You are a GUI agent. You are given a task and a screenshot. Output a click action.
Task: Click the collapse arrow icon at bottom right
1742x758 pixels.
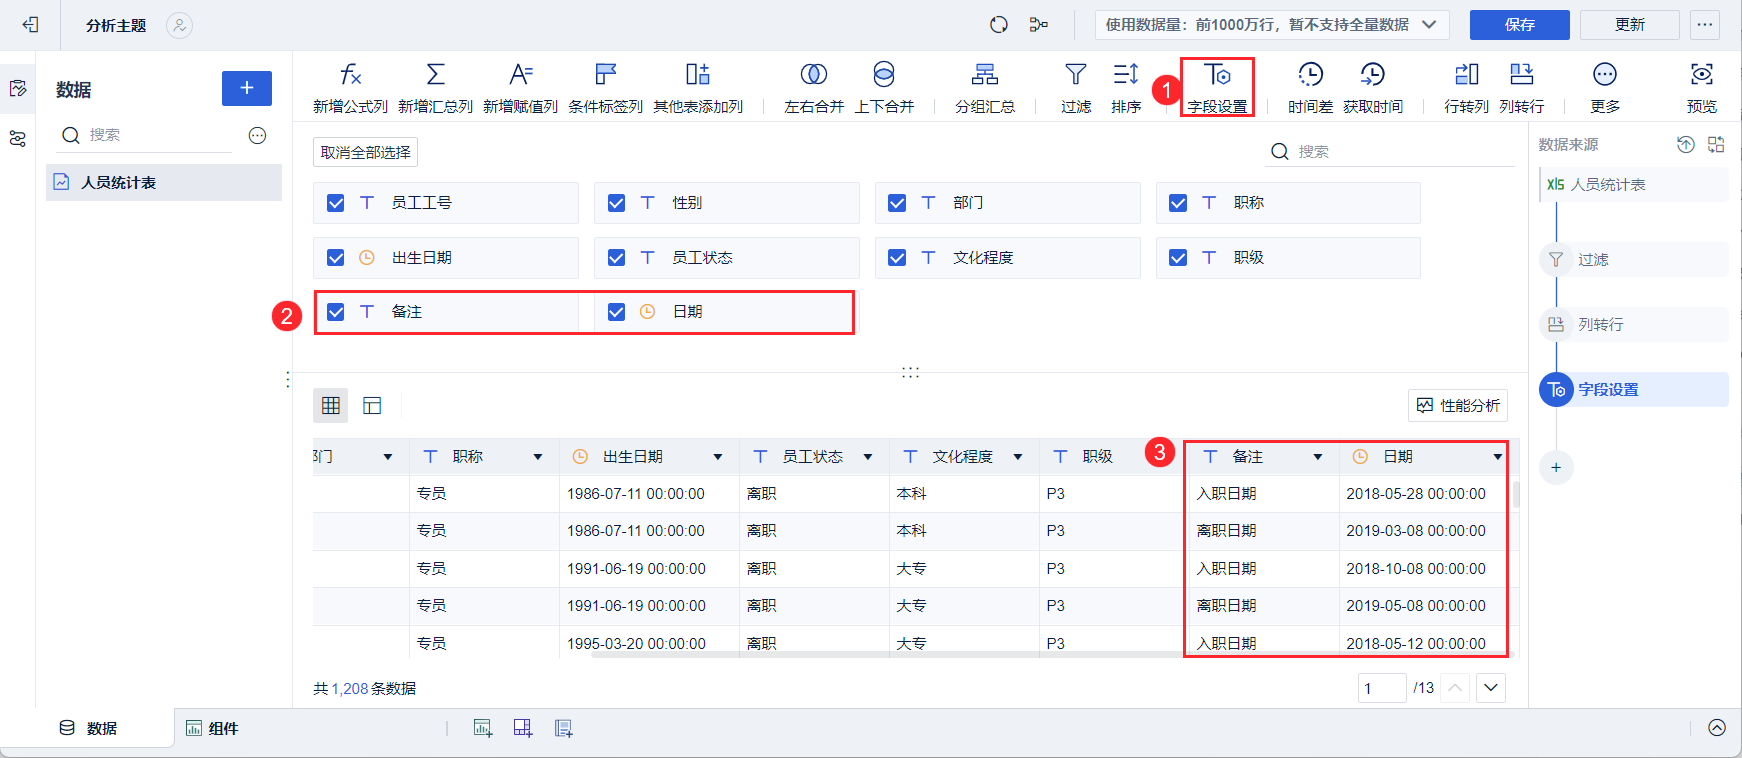1717,728
